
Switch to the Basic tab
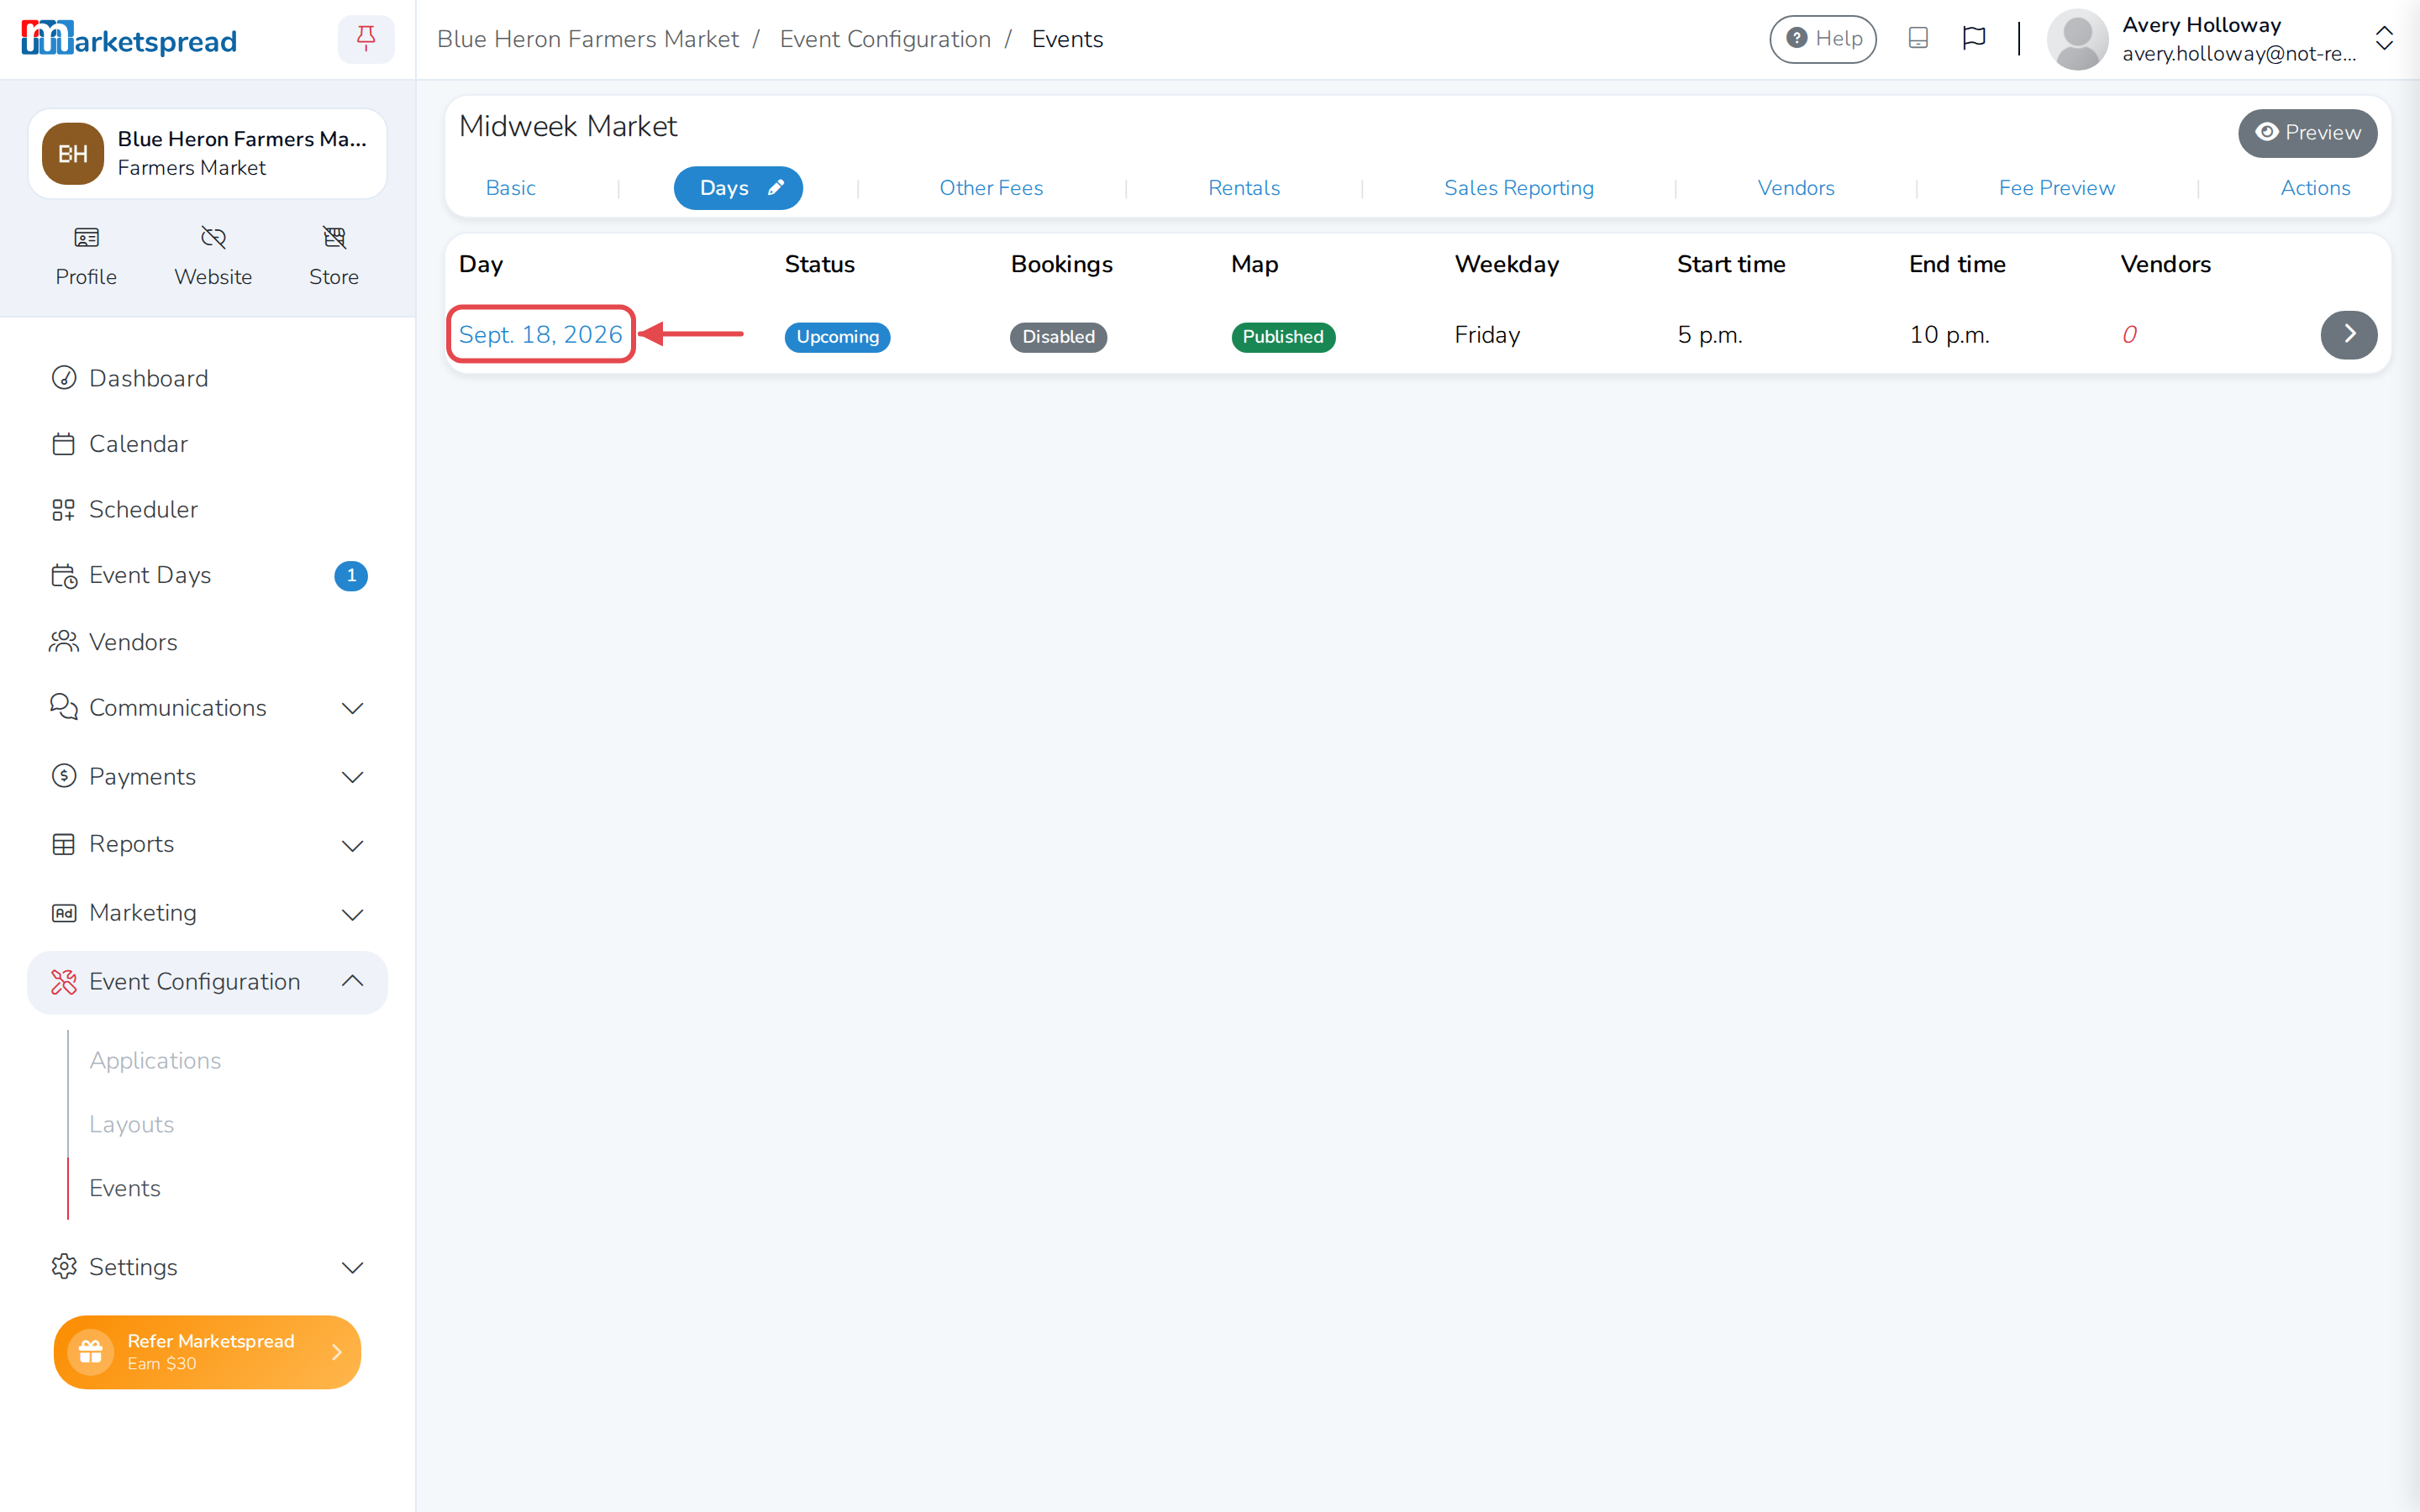click(x=510, y=188)
